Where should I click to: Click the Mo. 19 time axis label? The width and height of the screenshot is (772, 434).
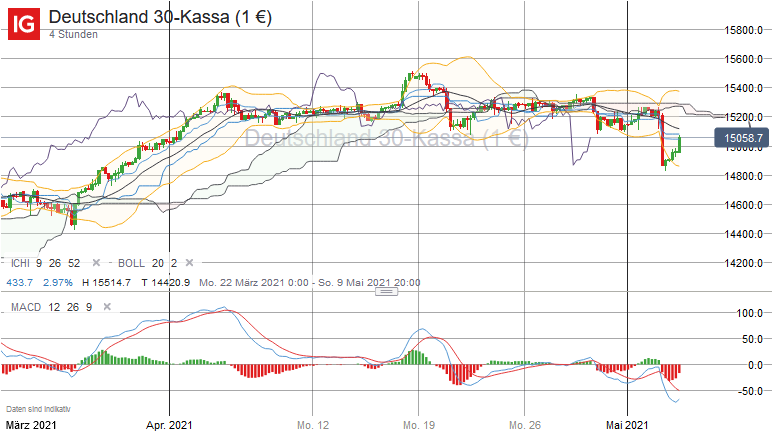[419, 425]
